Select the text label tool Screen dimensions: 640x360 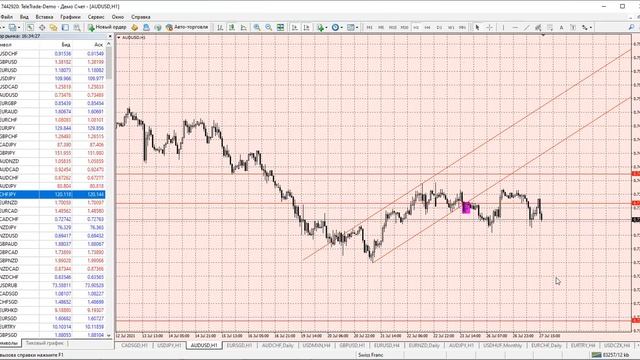pyautogui.click(x=573, y=27)
